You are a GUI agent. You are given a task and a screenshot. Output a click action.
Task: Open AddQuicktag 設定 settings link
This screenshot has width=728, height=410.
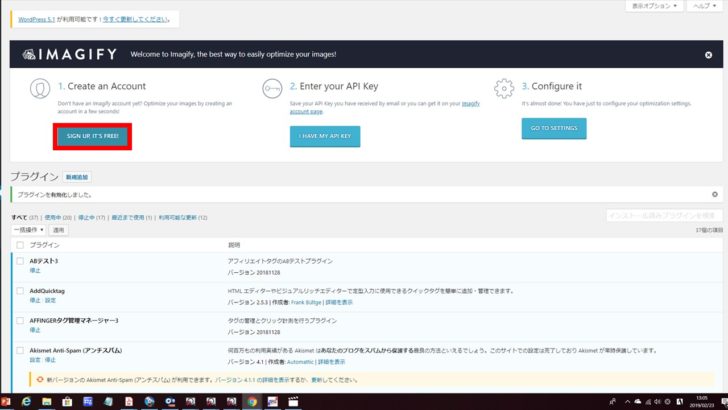click(x=50, y=300)
